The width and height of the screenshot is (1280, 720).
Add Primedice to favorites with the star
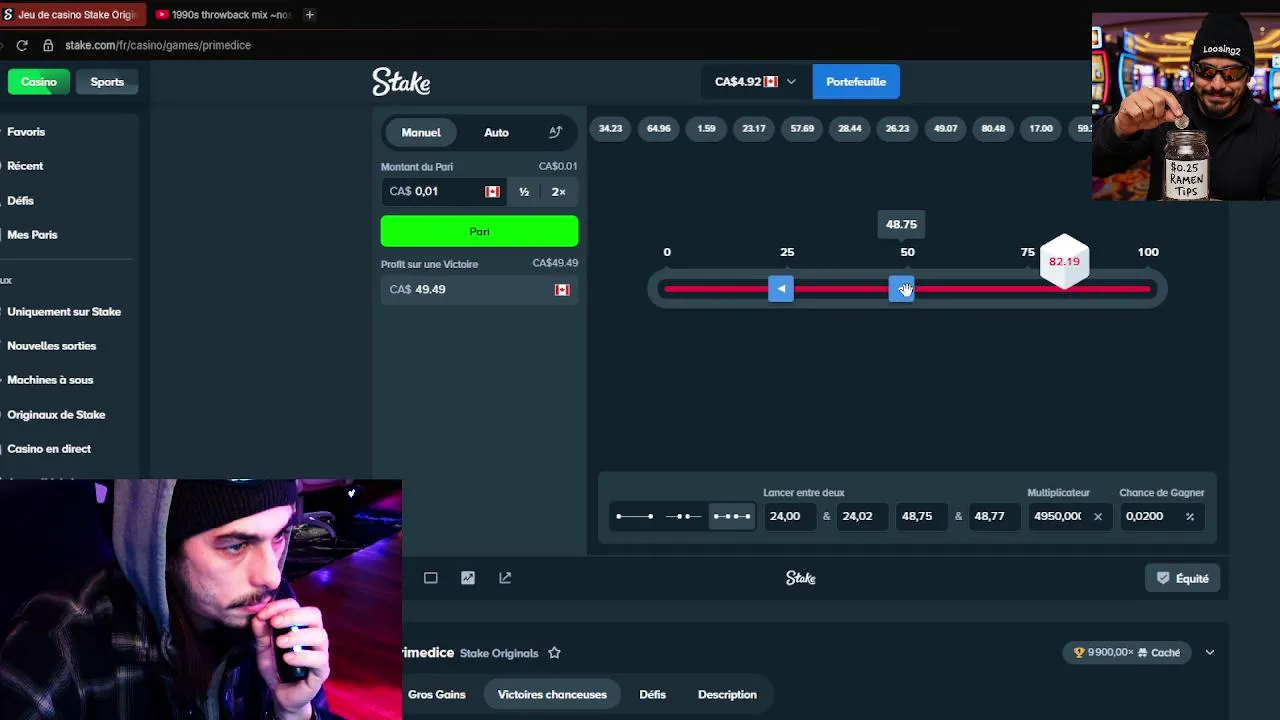(554, 653)
